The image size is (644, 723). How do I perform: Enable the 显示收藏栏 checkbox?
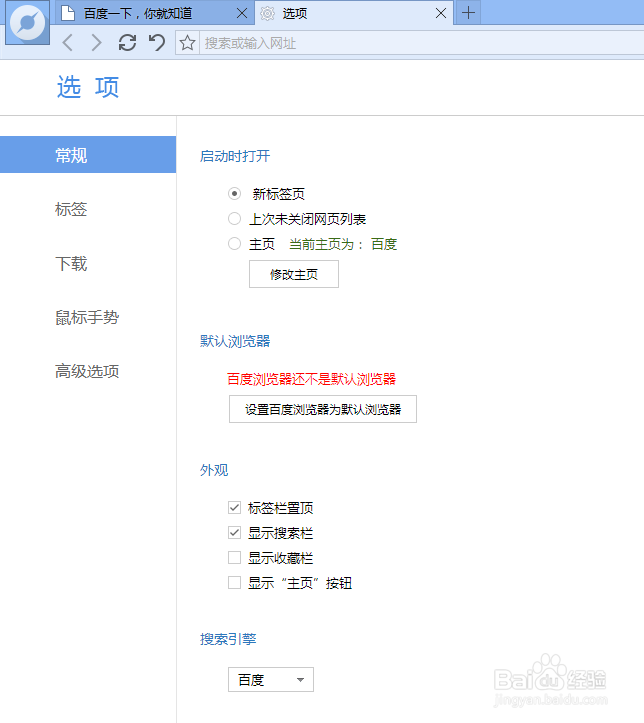[234, 557]
